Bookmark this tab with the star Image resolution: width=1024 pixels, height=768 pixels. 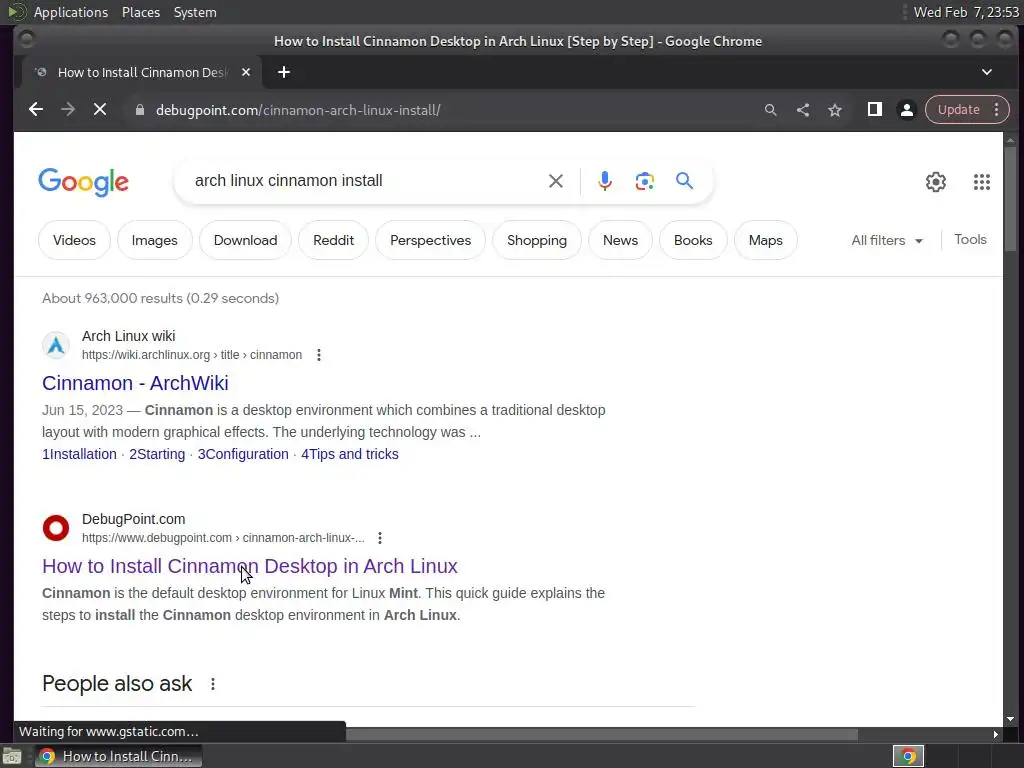point(835,110)
